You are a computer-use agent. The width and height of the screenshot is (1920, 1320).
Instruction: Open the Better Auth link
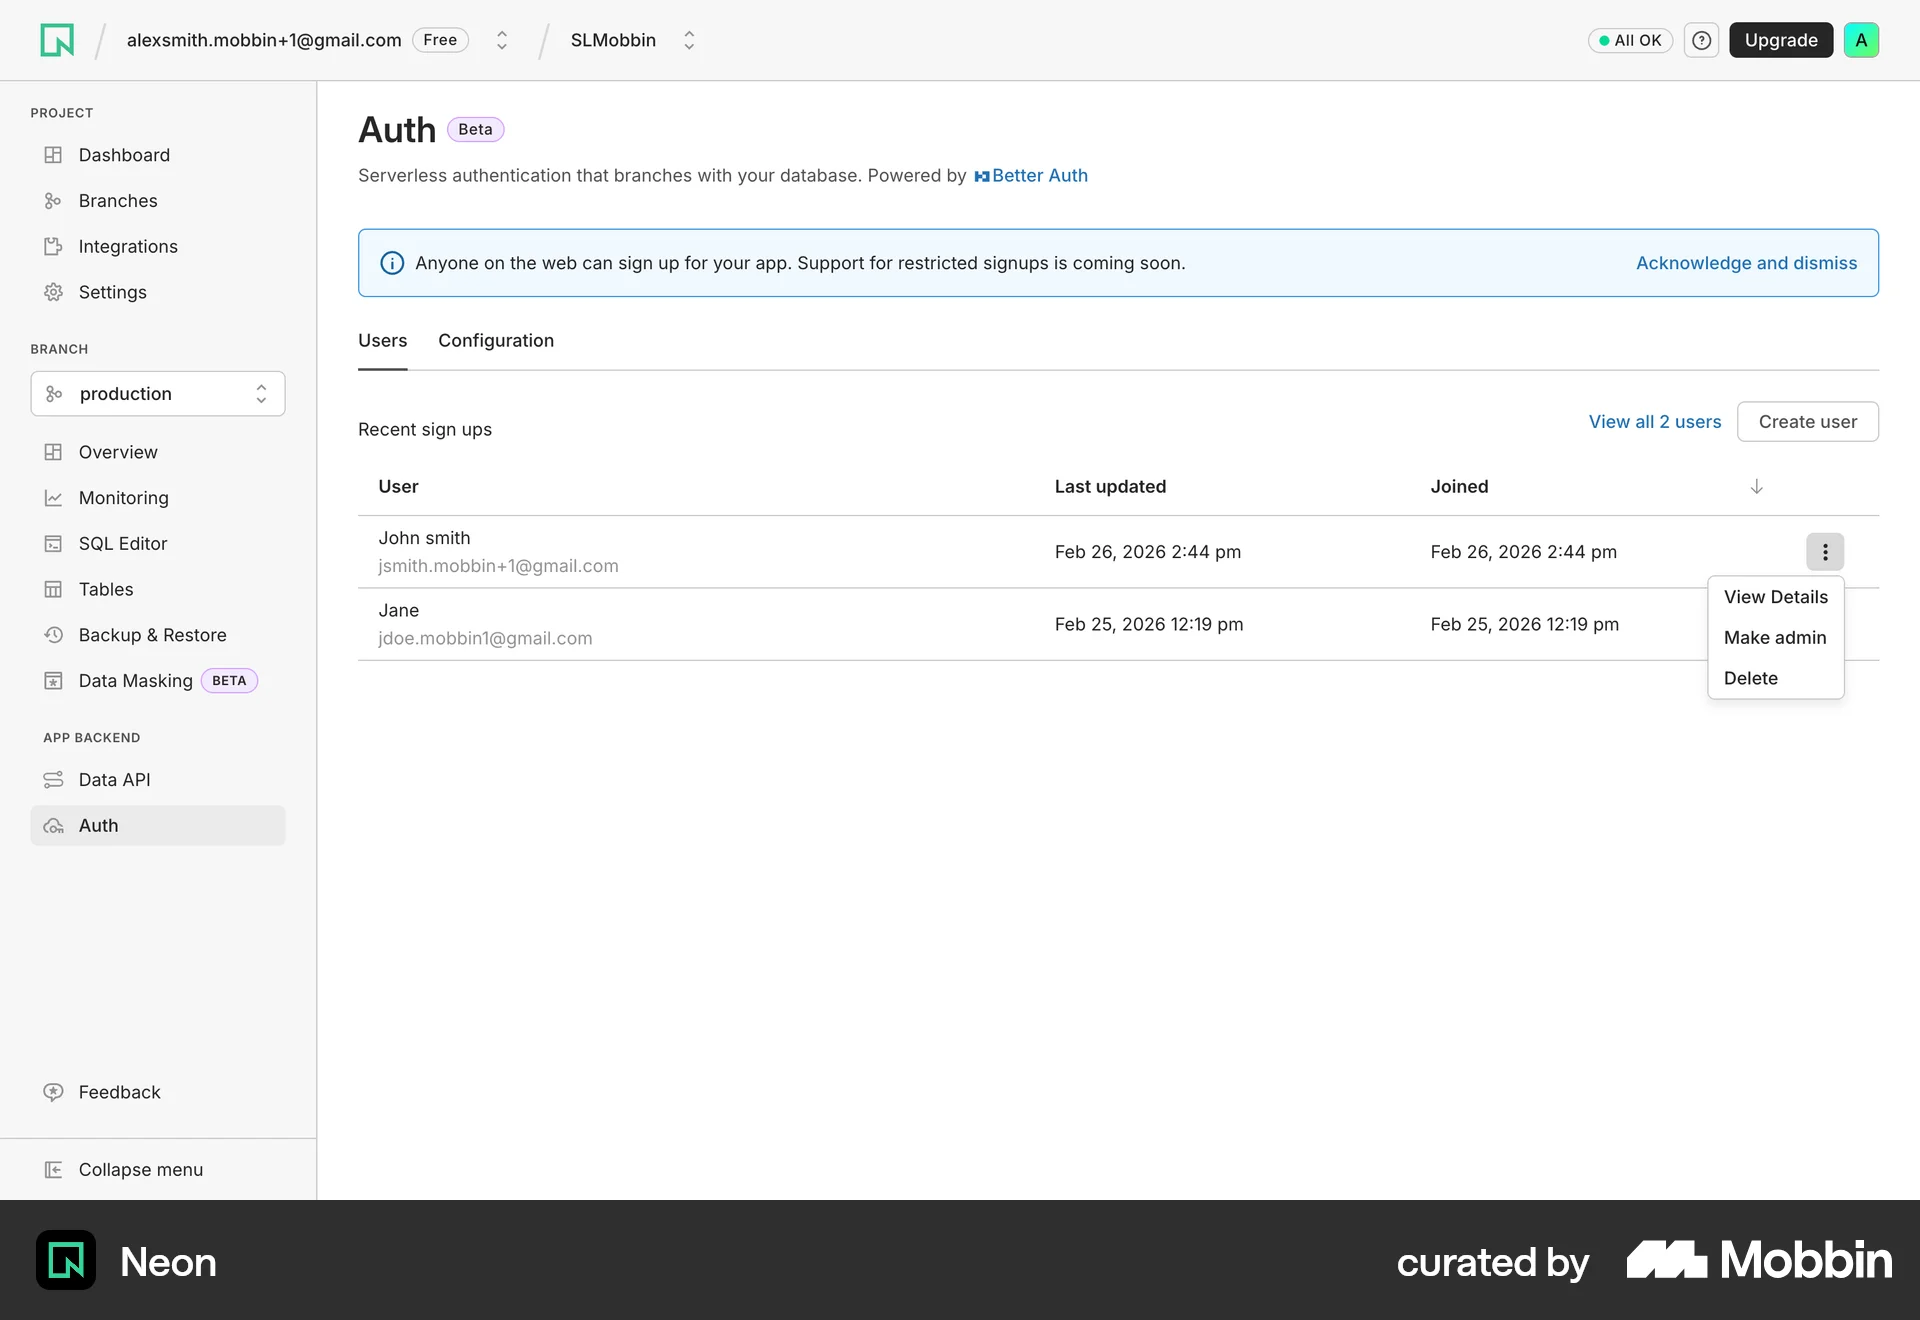[x=1031, y=176]
